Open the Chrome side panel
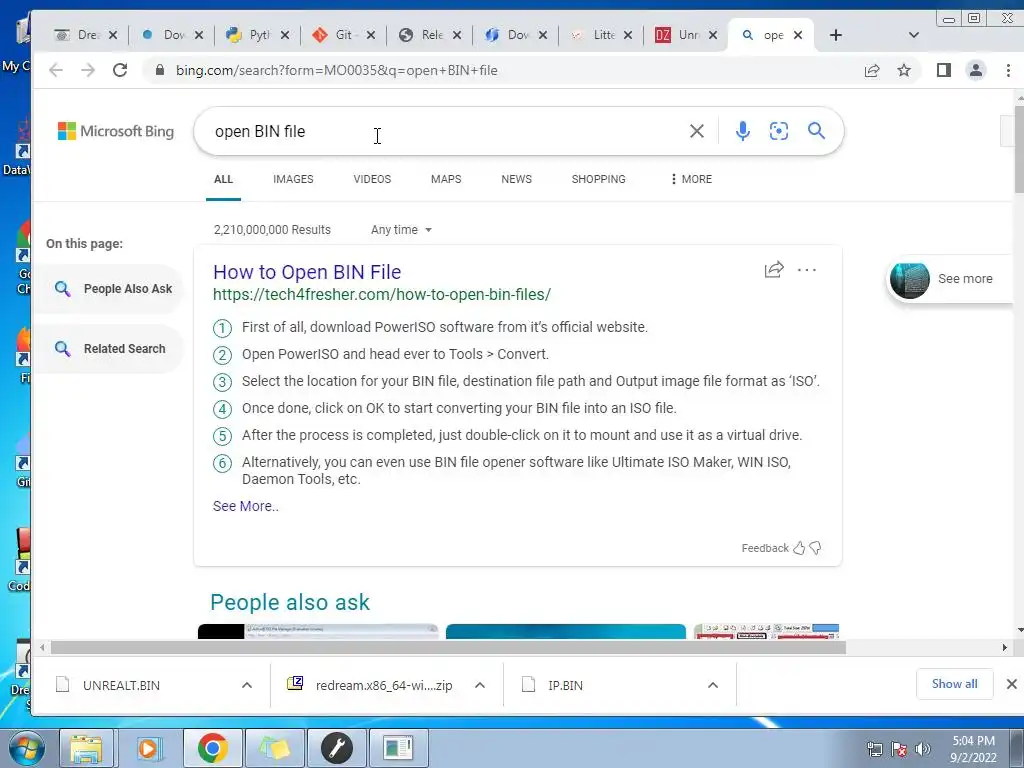 pyautogui.click(x=944, y=70)
